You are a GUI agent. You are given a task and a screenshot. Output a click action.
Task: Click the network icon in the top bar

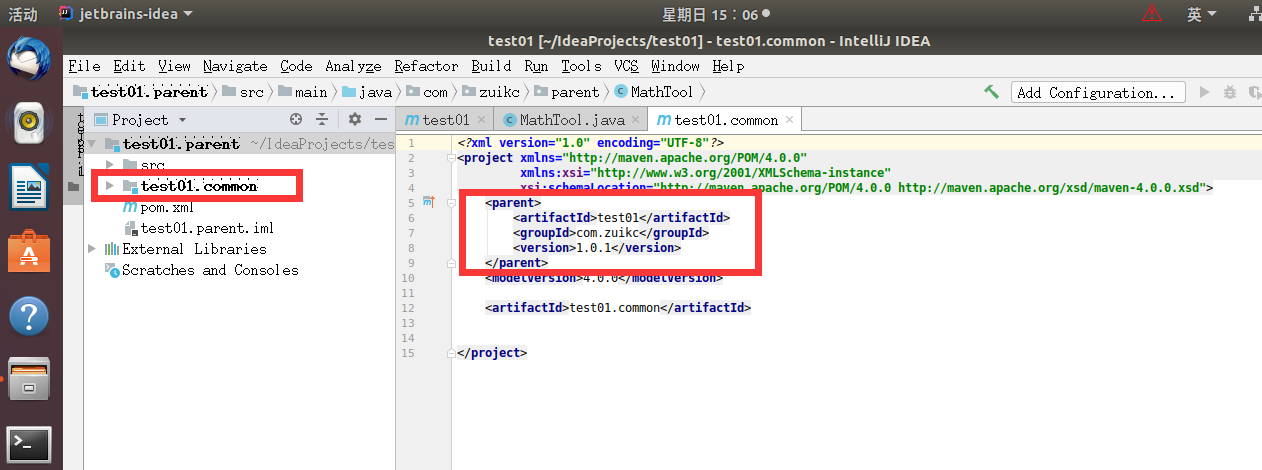pyautogui.click(x=1254, y=14)
